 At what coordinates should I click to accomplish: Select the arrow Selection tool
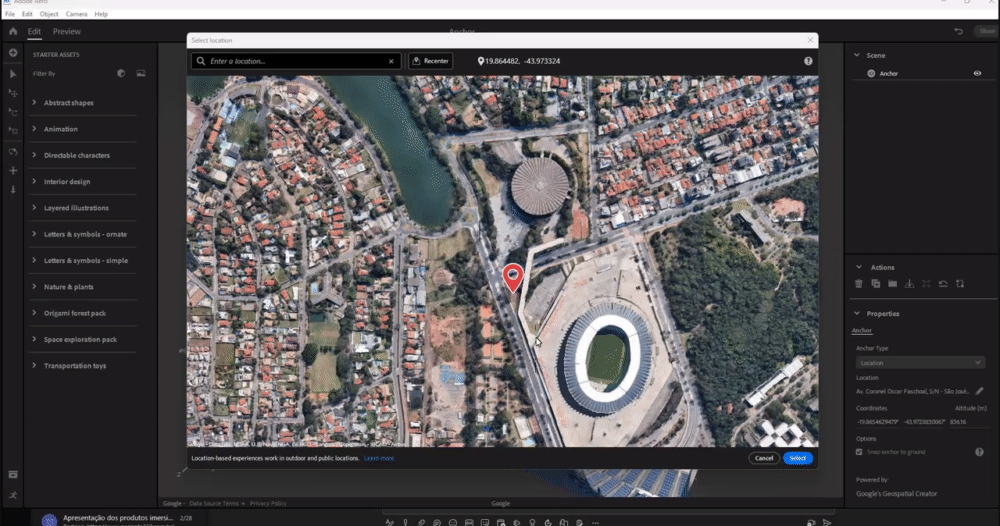point(13,74)
